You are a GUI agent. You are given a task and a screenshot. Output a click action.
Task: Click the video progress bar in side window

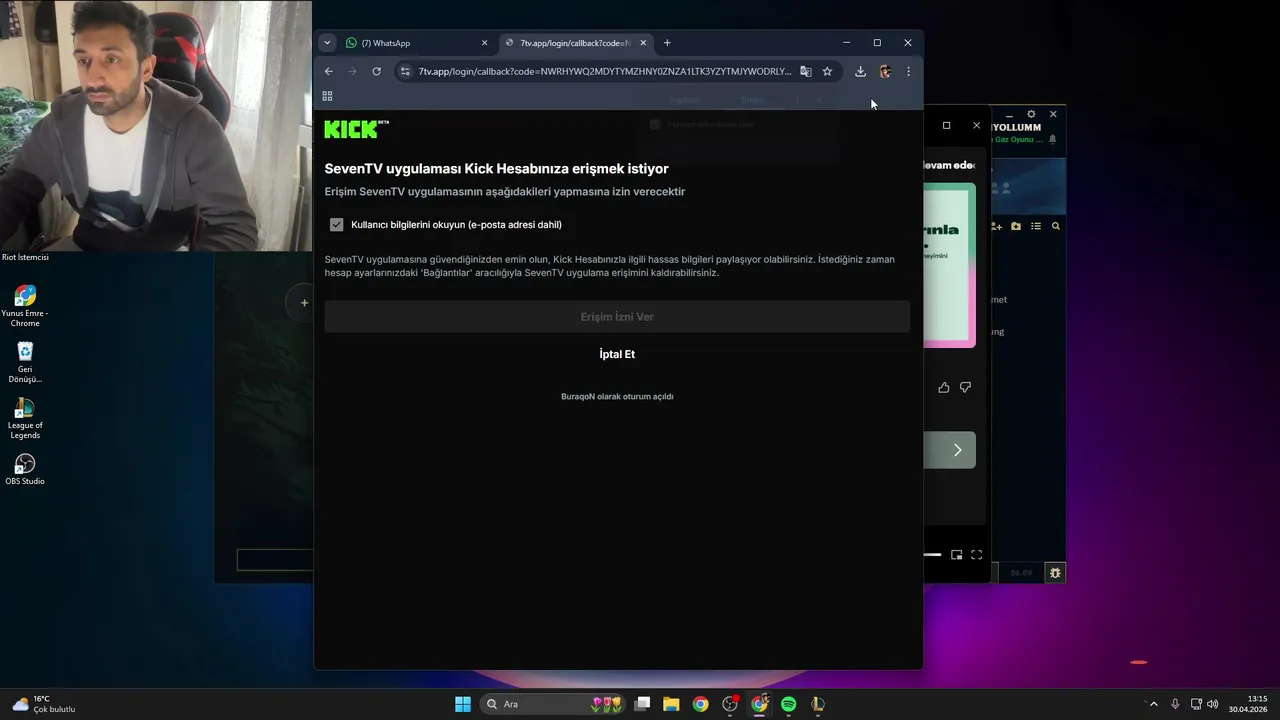pos(932,554)
